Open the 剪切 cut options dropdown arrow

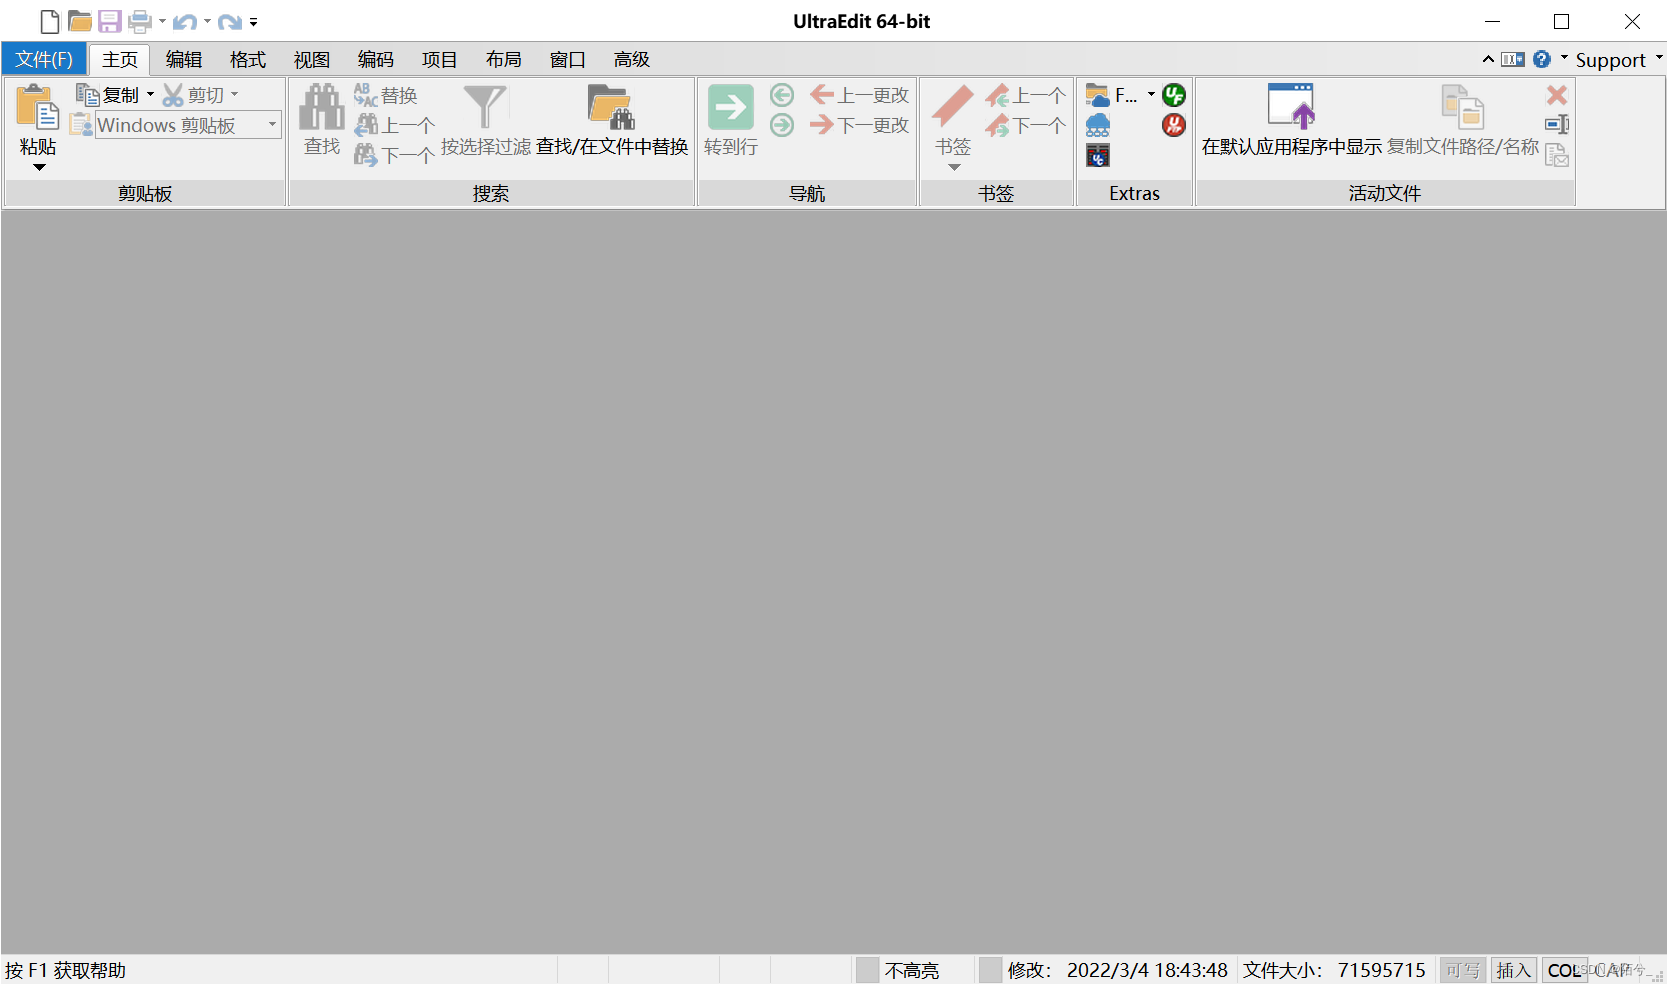point(235,95)
